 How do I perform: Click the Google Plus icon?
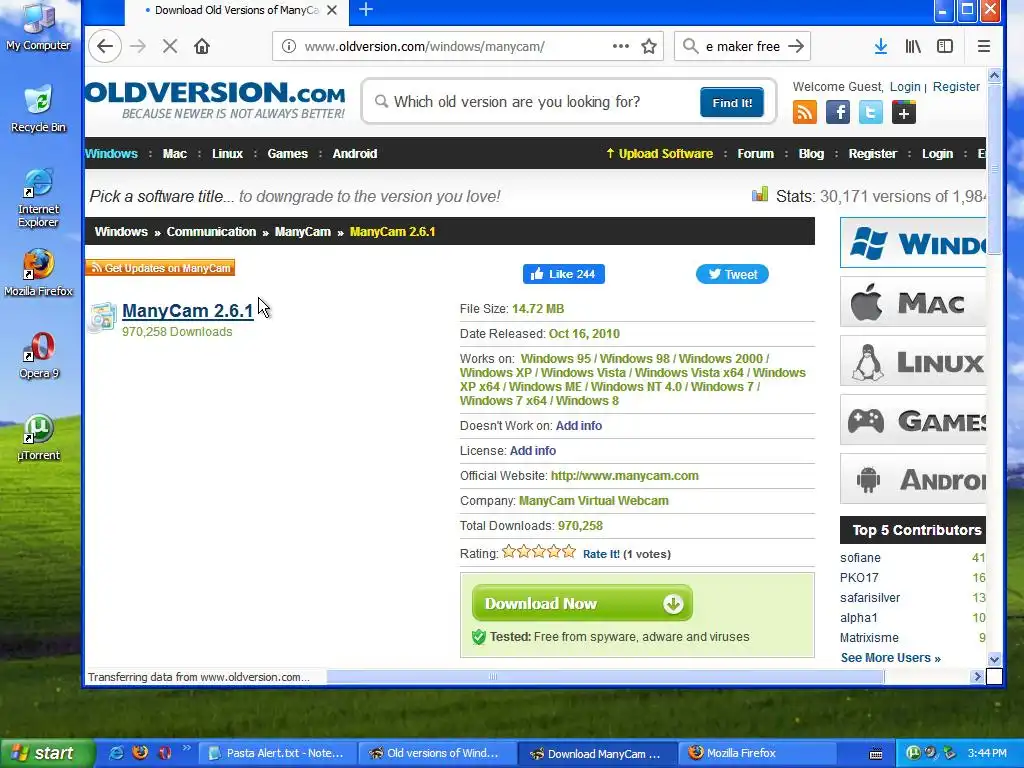(x=904, y=112)
